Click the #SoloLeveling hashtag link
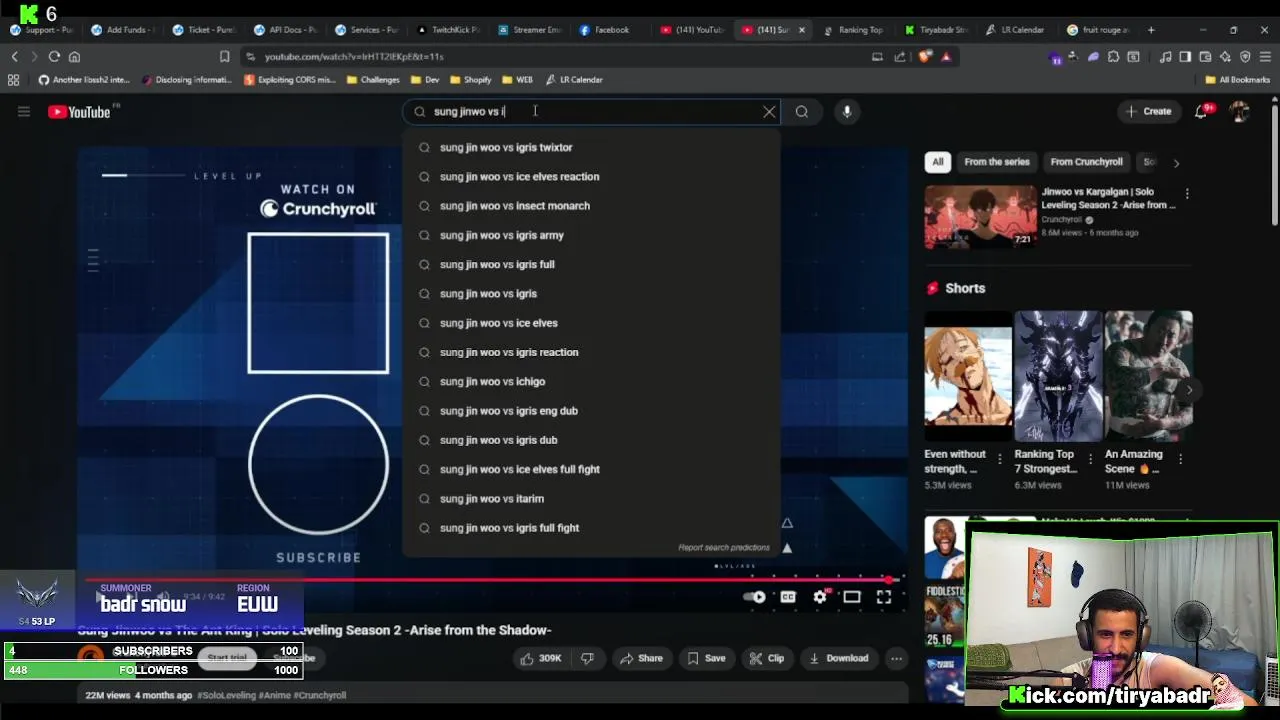Image resolution: width=1280 pixels, height=720 pixels. coord(226,696)
